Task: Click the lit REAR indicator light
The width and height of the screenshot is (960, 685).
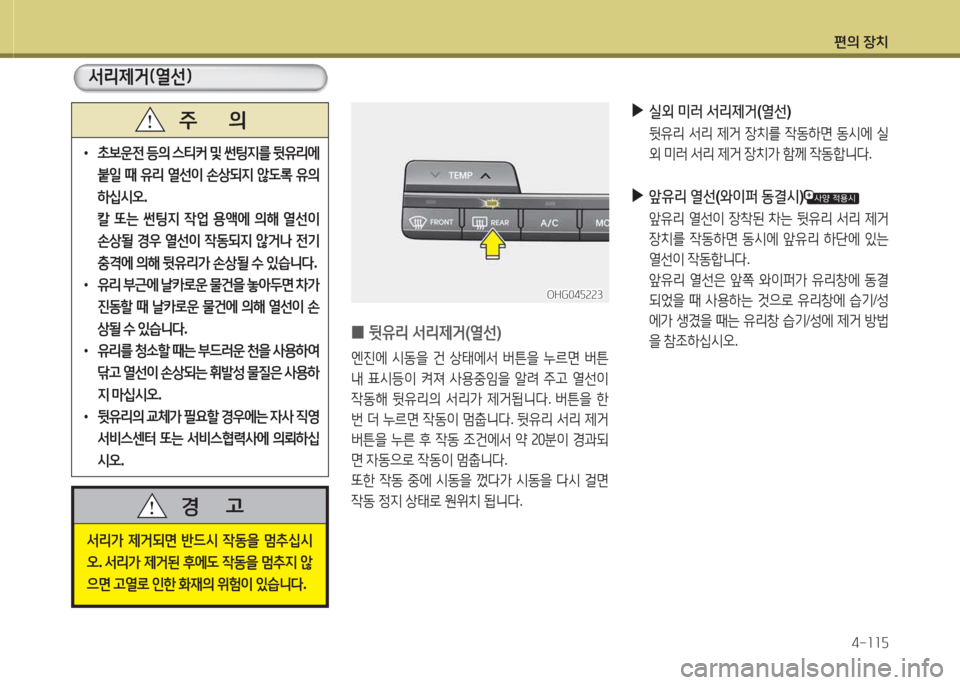Action: coord(492,204)
